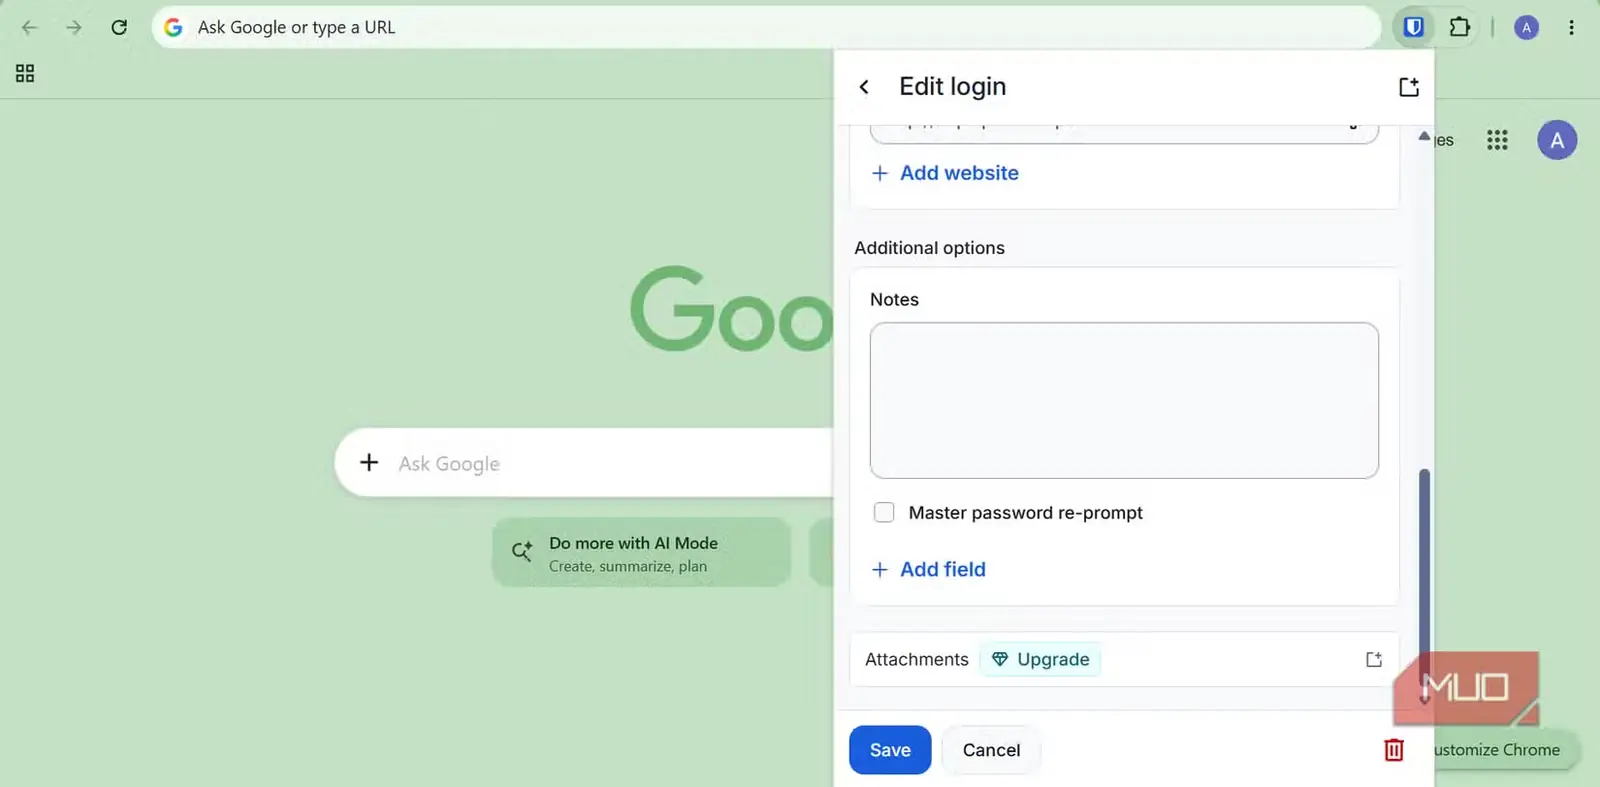
Task: Click Add website link
Action: pyautogui.click(x=945, y=173)
